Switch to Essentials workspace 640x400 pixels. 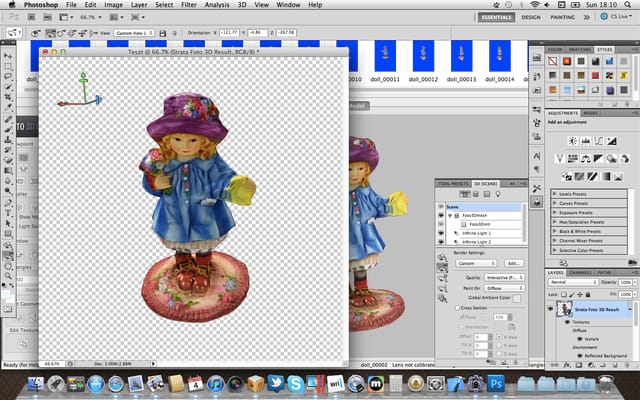(496, 17)
